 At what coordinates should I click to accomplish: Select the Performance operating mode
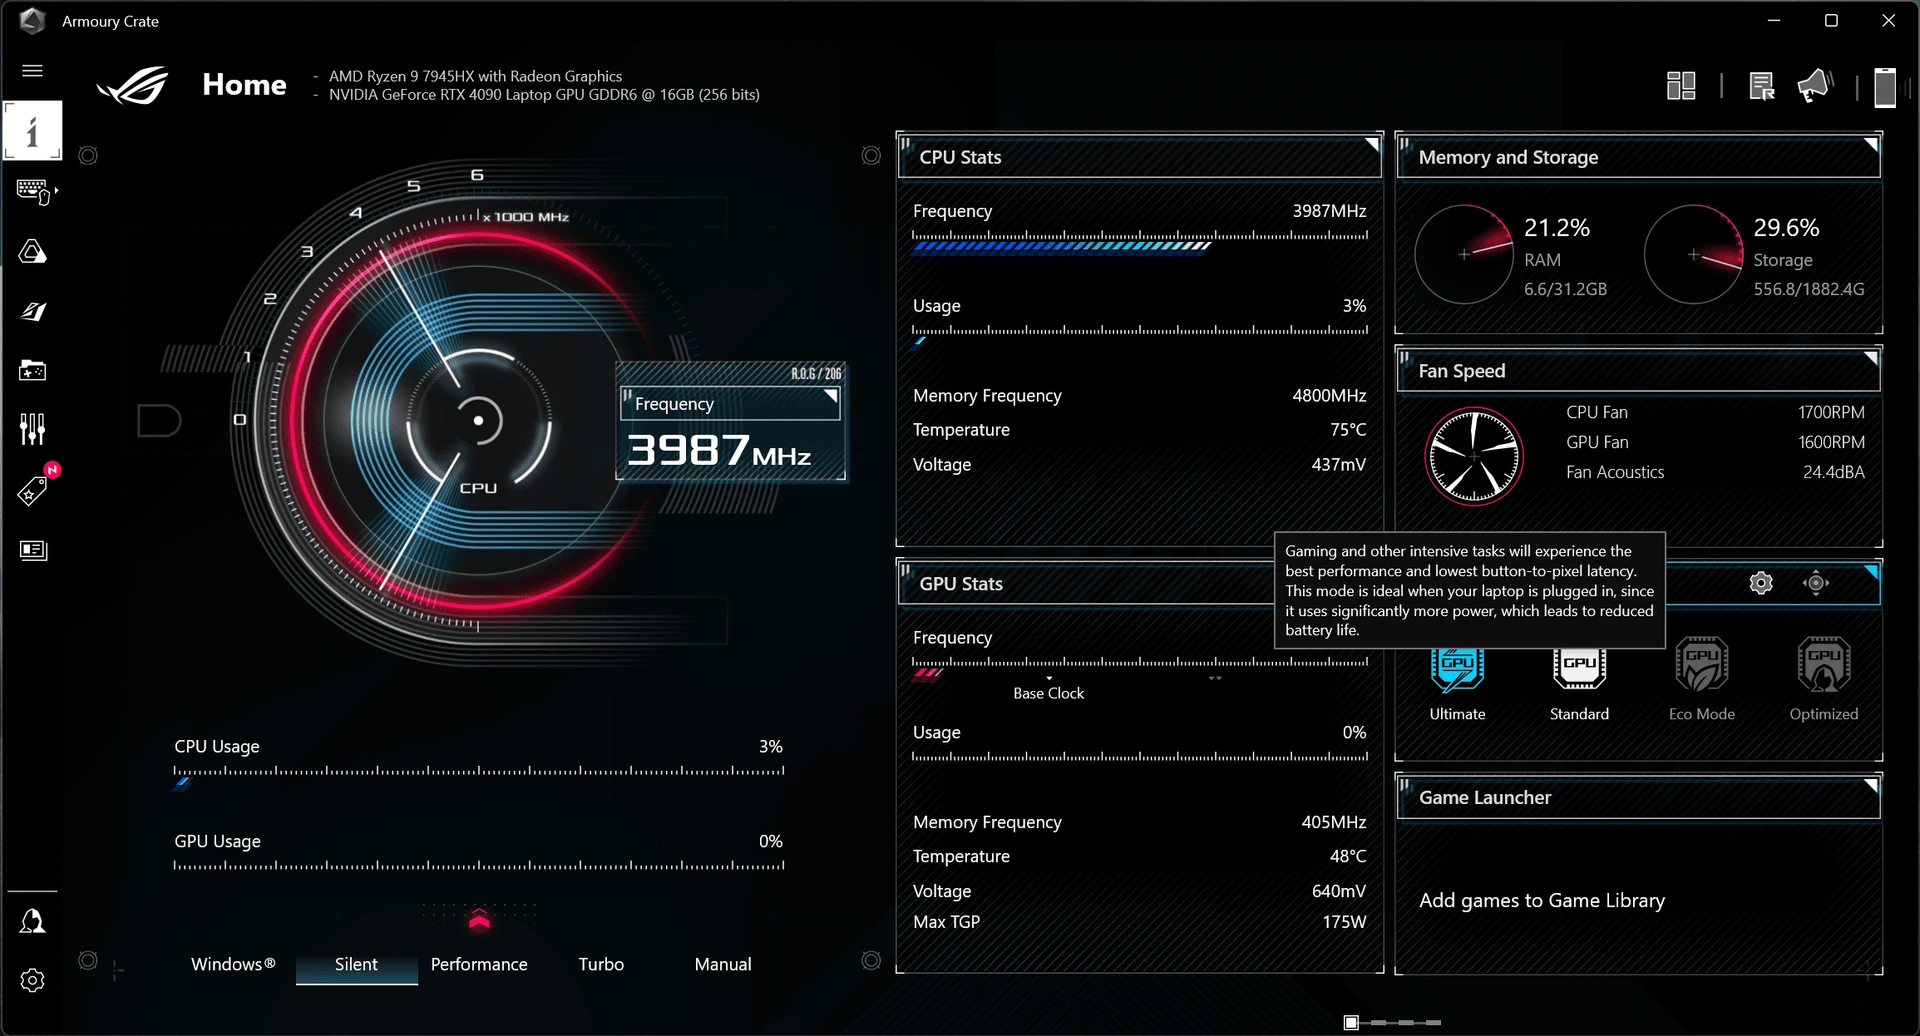[x=479, y=963]
